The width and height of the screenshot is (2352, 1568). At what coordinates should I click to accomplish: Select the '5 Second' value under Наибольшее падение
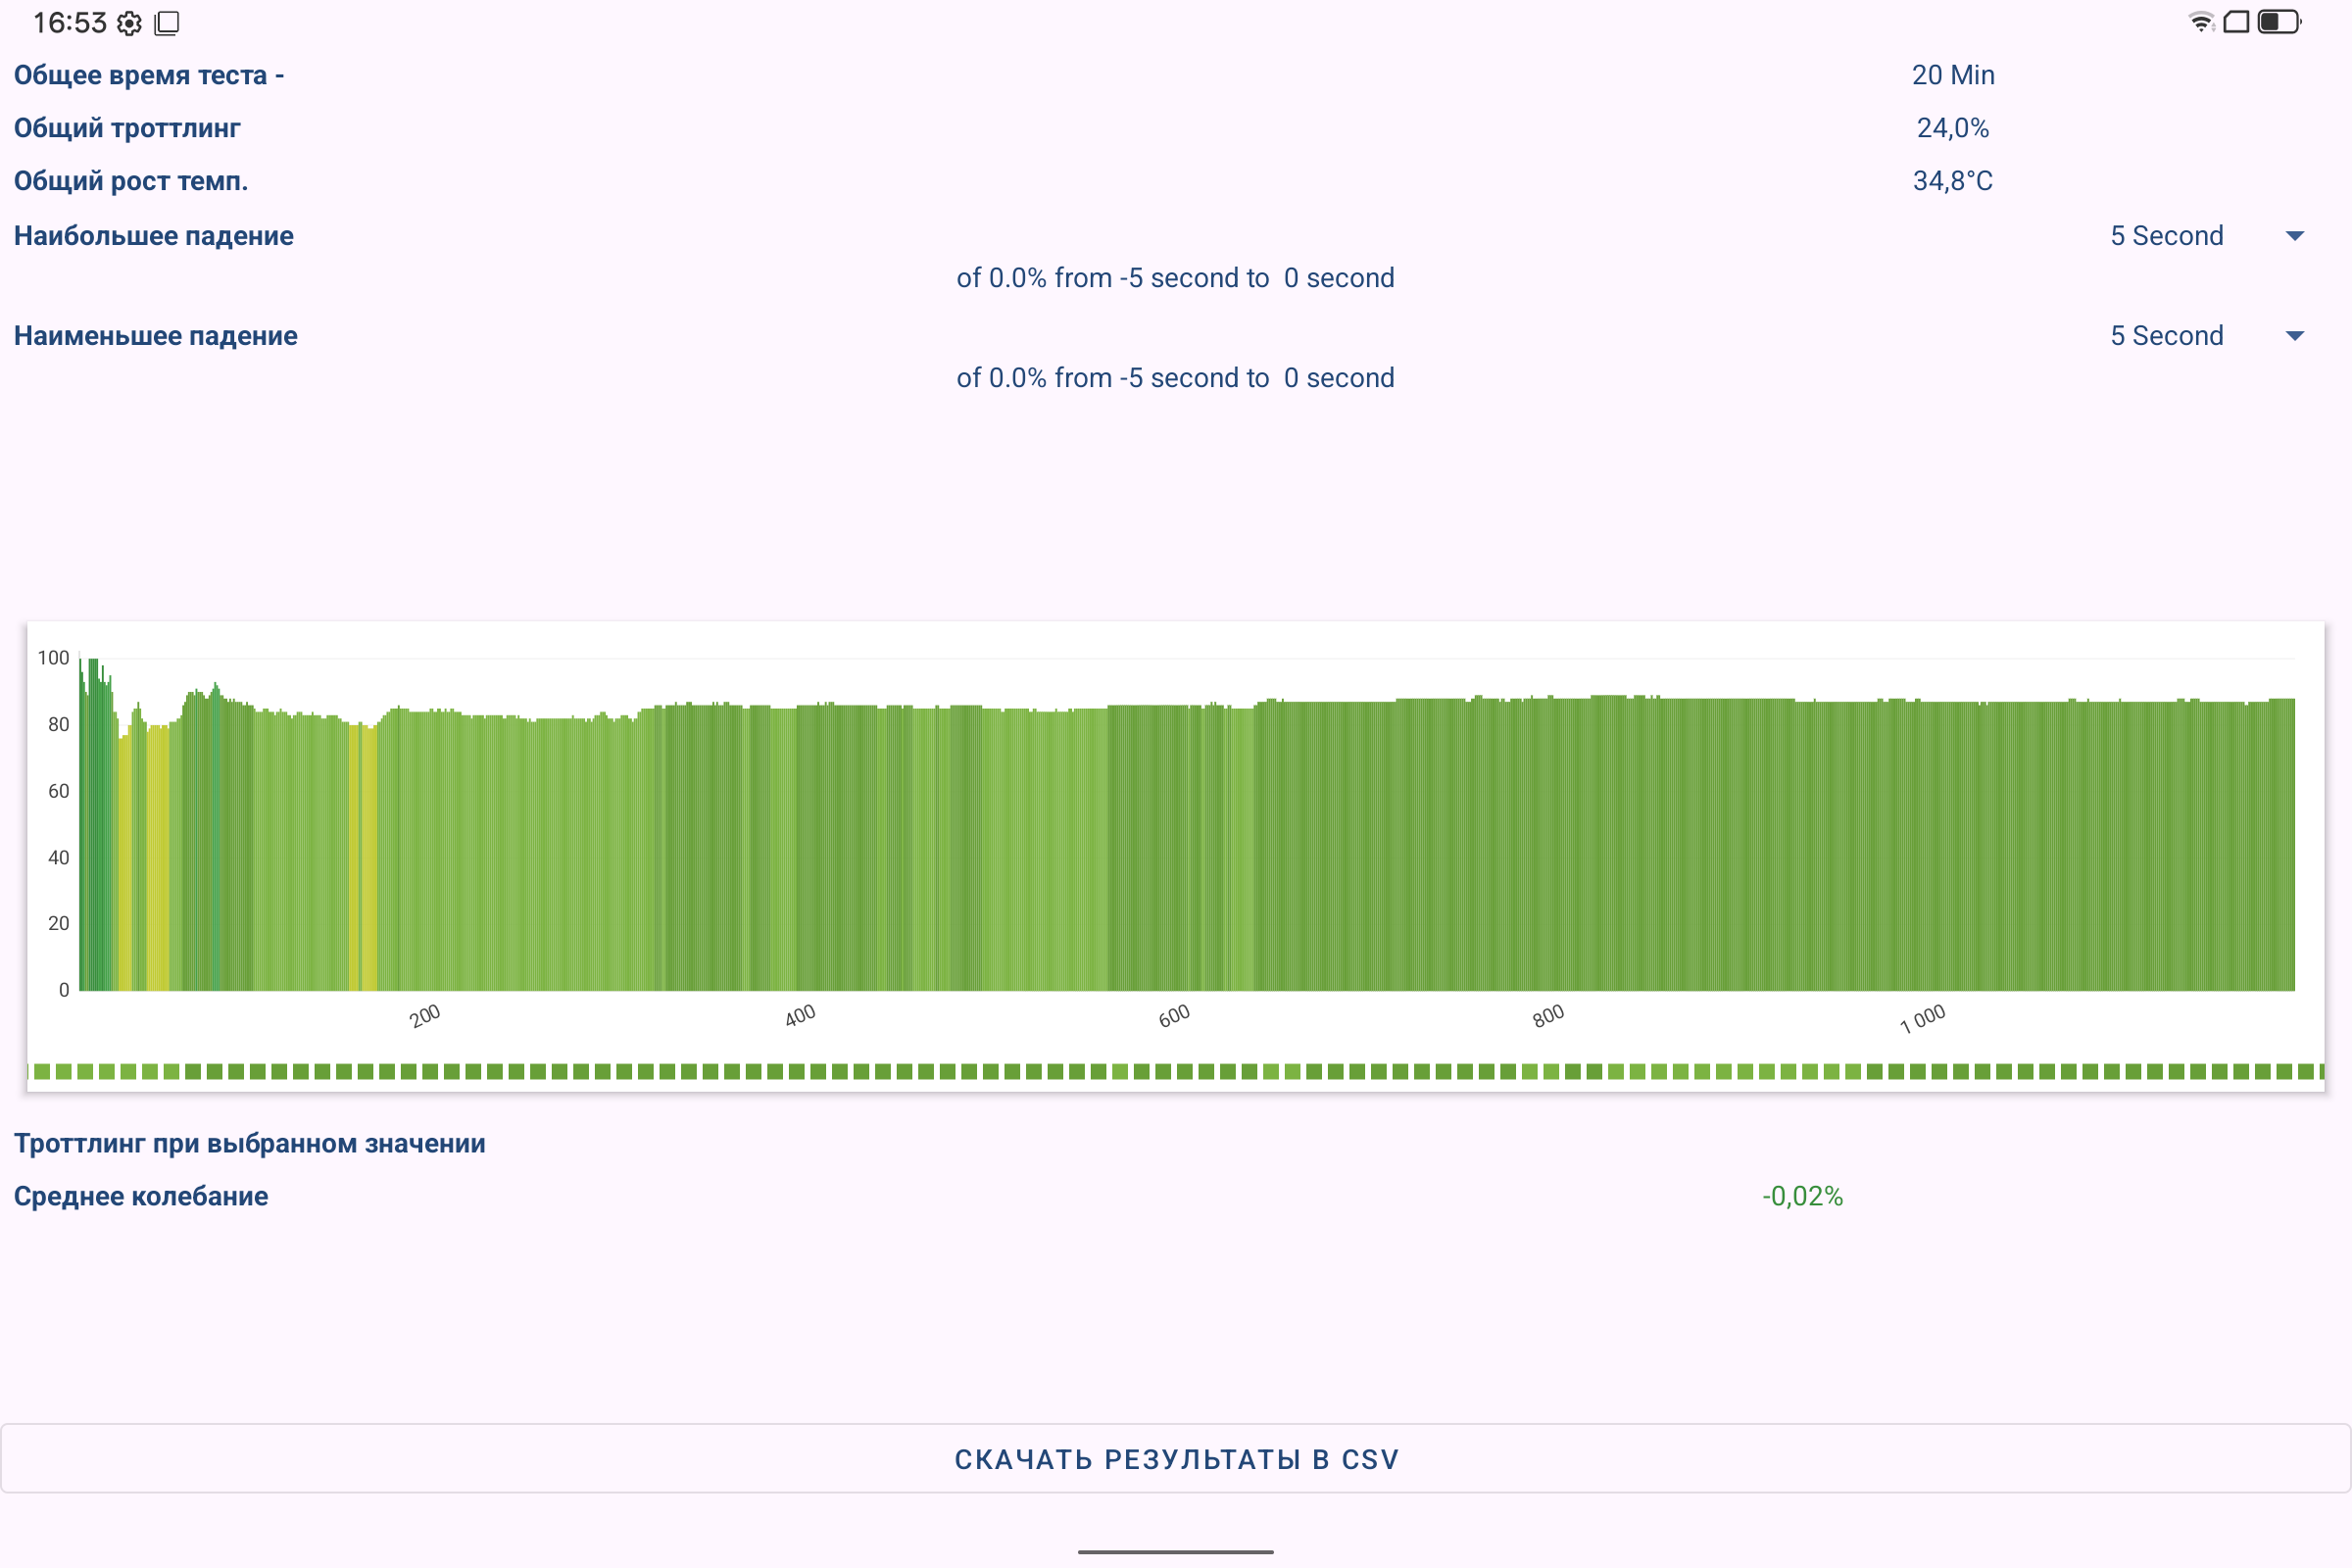[x=2166, y=236]
